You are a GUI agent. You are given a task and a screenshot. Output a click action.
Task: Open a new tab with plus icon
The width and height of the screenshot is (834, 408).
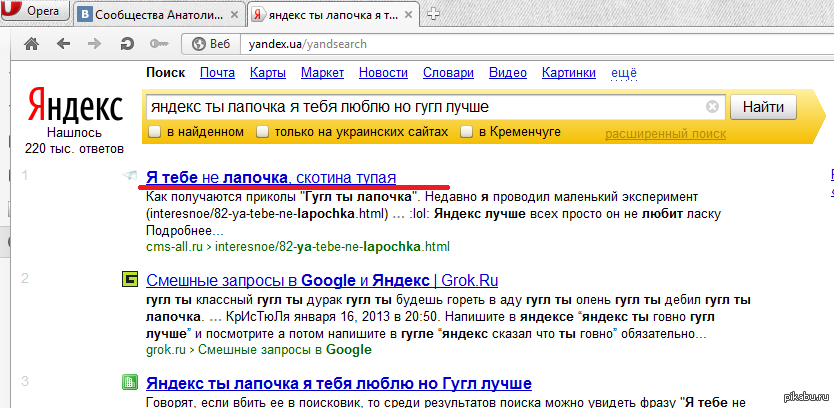pos(433,14)
